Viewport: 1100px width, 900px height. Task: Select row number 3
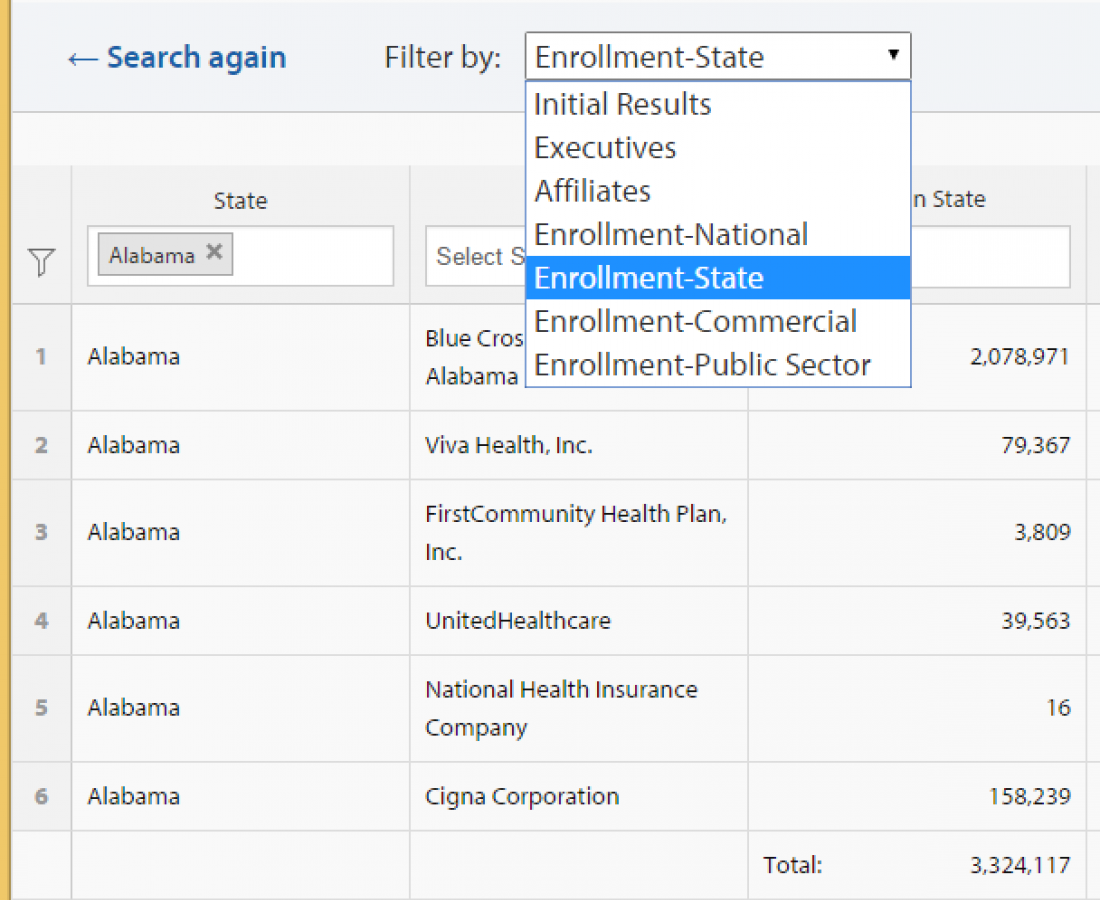(41, 532)
